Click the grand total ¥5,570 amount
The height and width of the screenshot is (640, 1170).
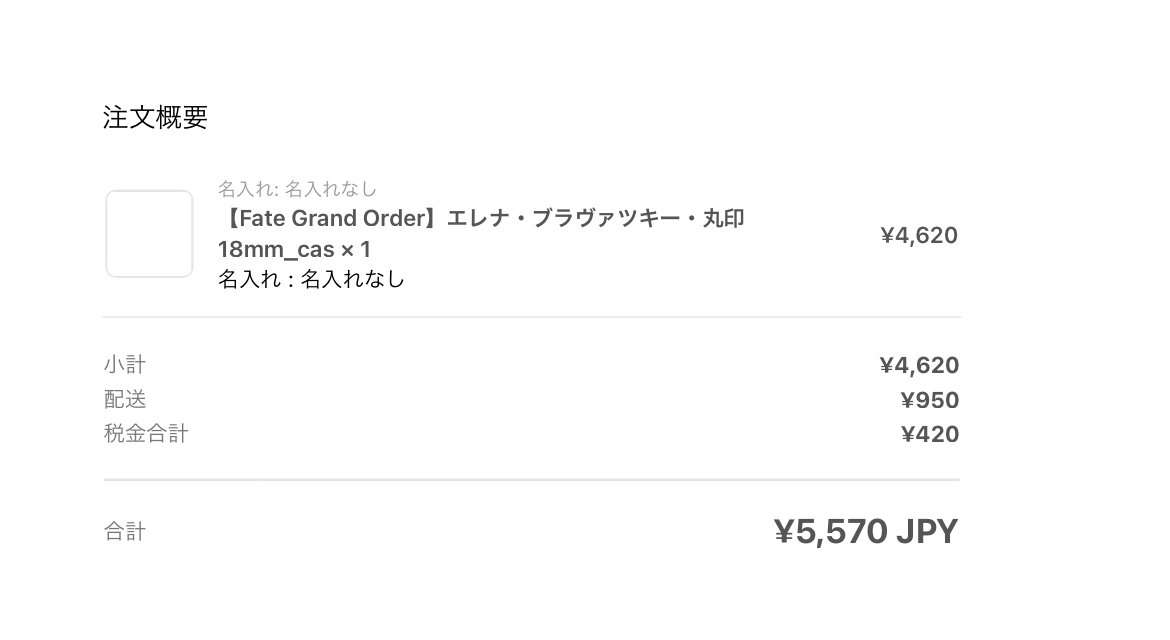click(x=830, y=531)
